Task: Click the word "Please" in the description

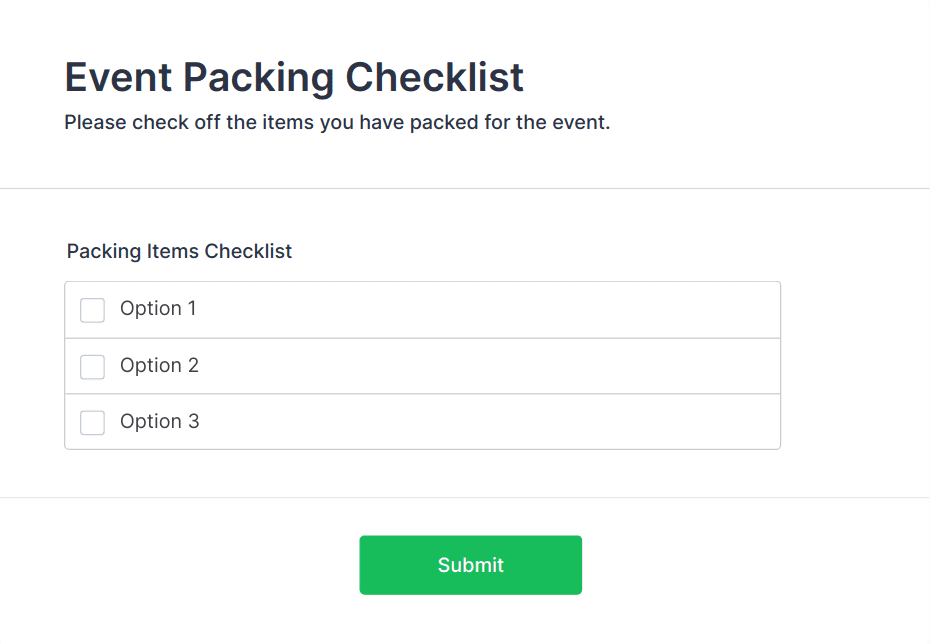Action: [95, 124]
